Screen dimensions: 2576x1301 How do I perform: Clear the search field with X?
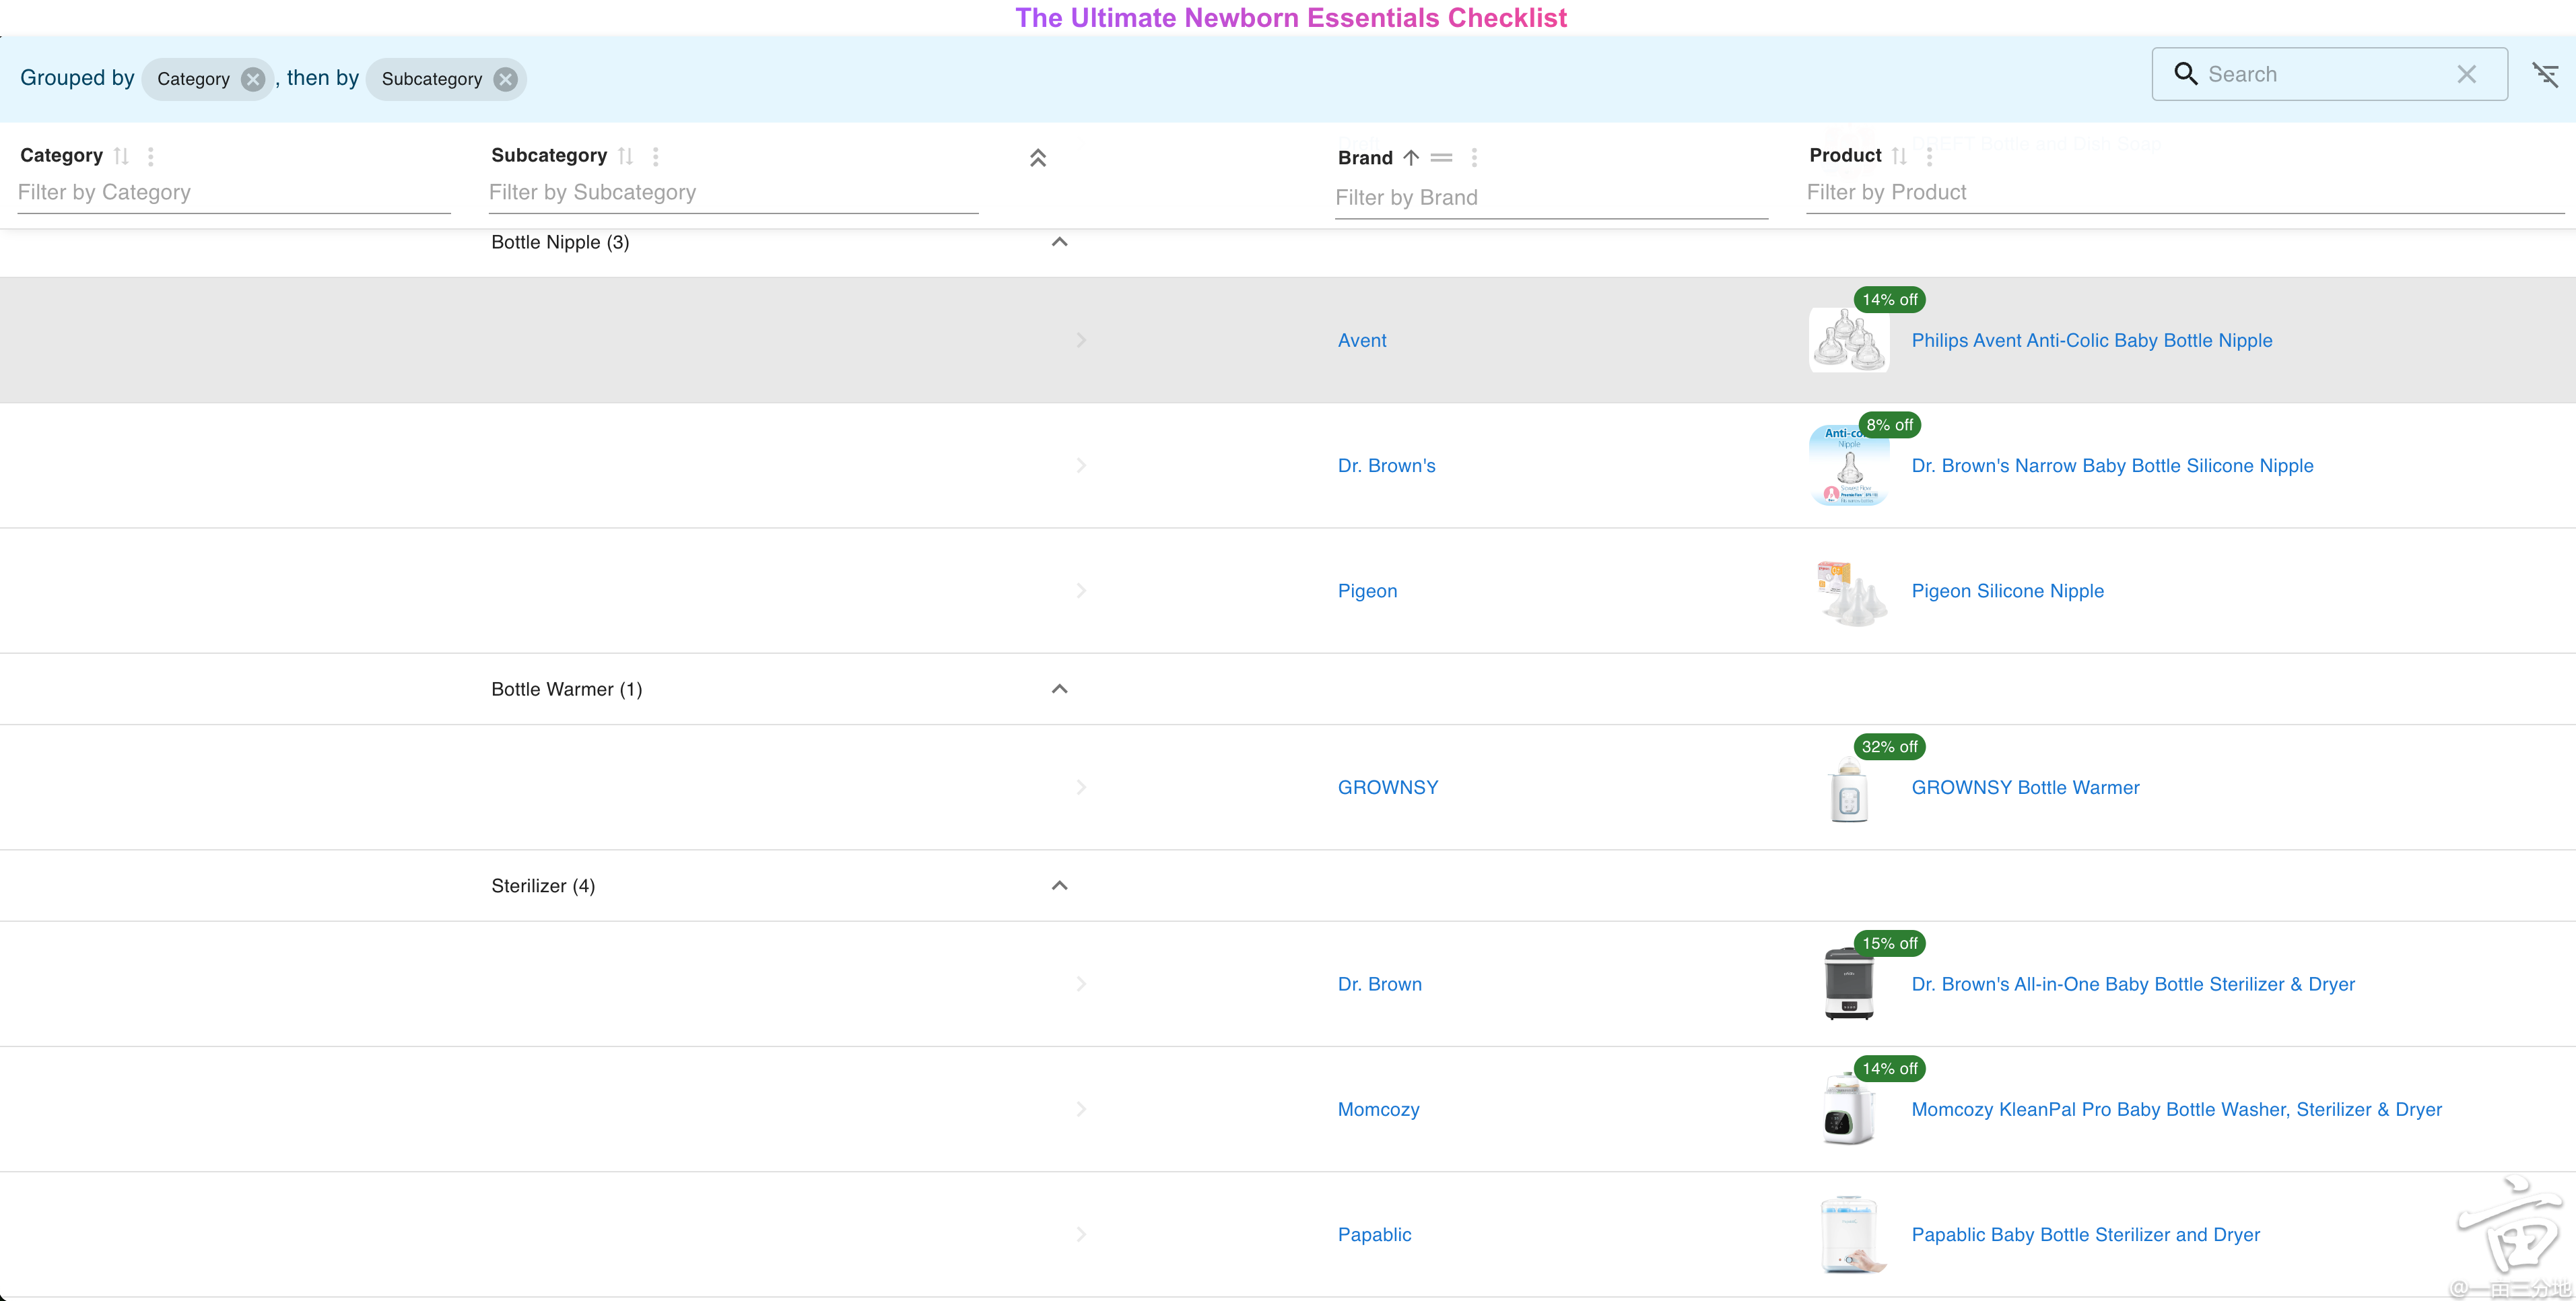point(2467,74)
